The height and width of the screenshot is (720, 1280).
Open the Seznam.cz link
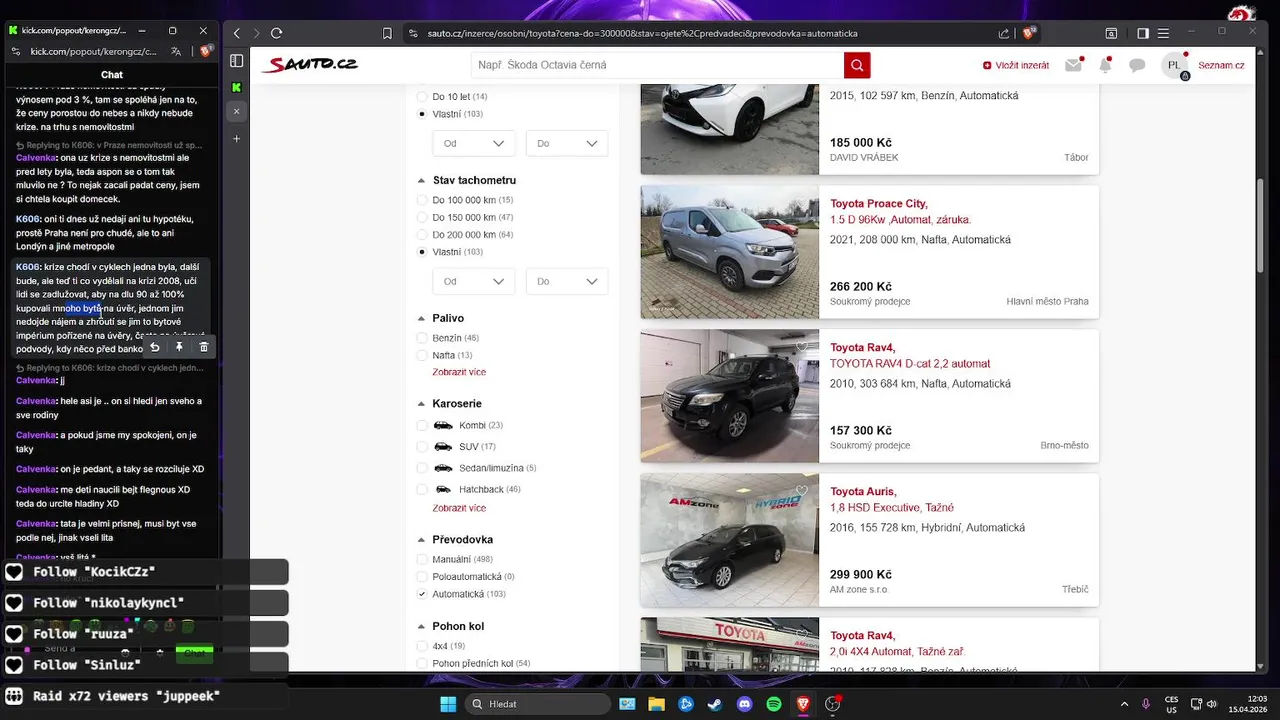pyautogui.click(x=1221, y=65)
